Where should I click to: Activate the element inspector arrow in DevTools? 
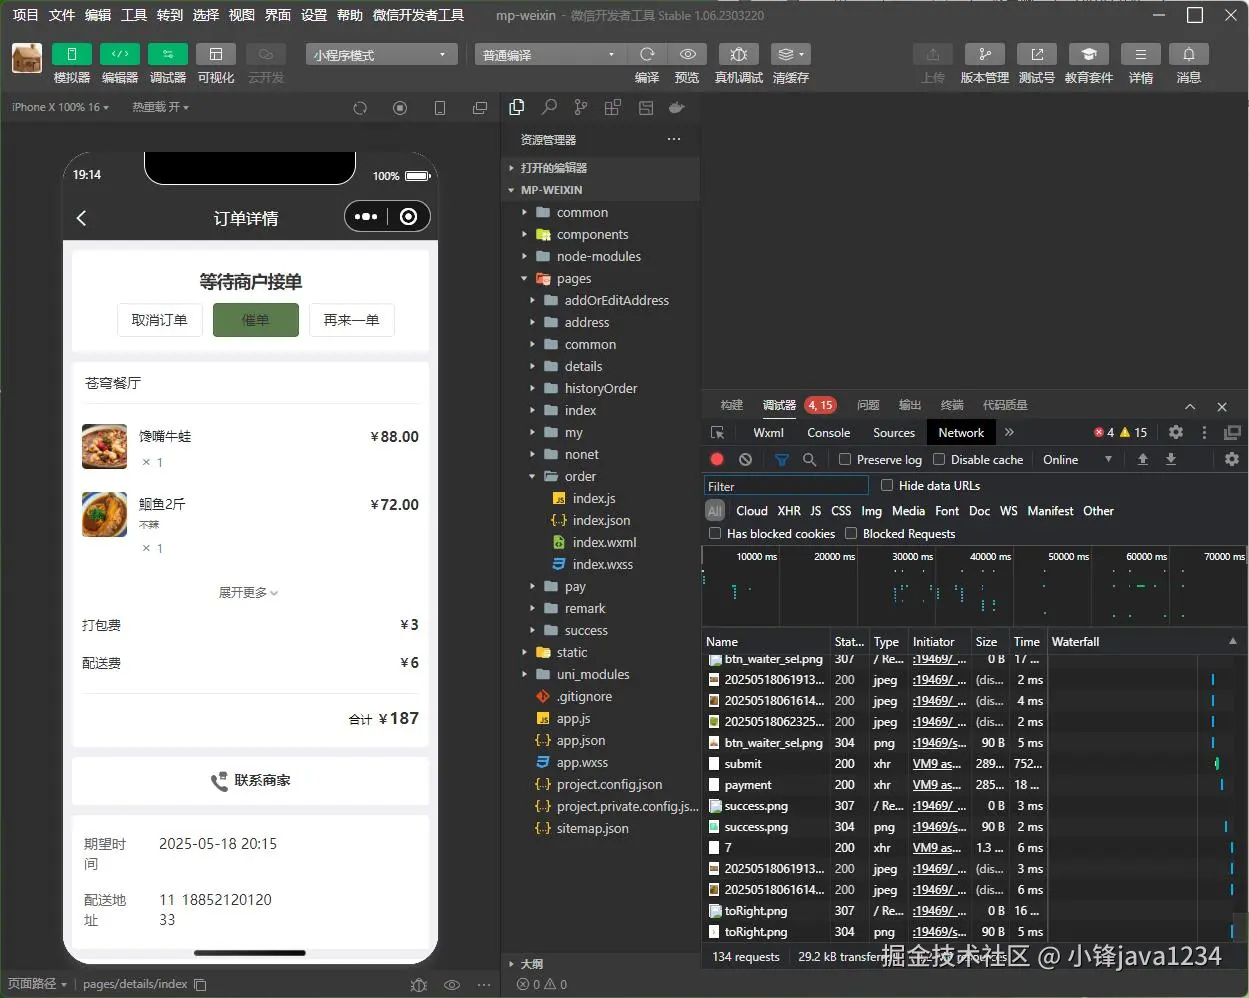(x=717, y=432)
